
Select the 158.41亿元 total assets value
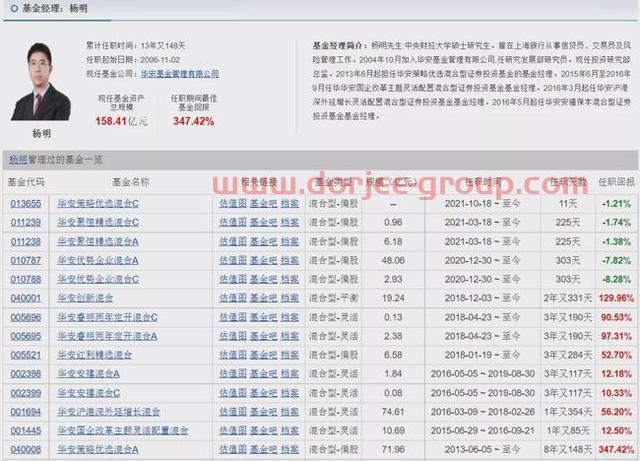point(121,121)
